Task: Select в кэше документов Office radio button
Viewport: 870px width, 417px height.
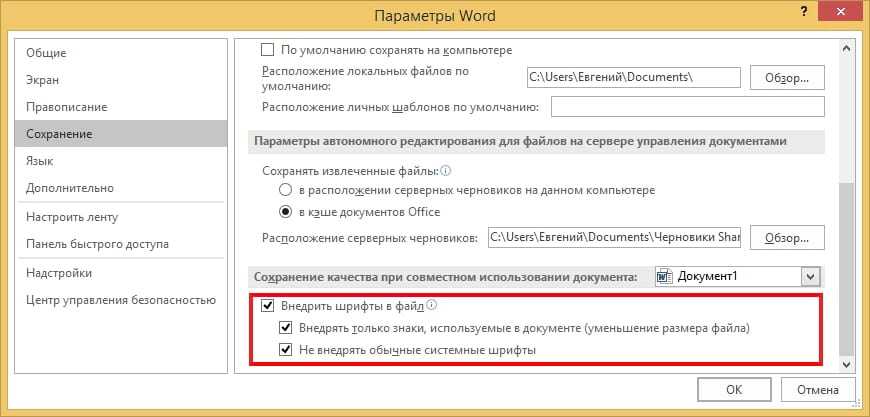Action: coord(287,212)
